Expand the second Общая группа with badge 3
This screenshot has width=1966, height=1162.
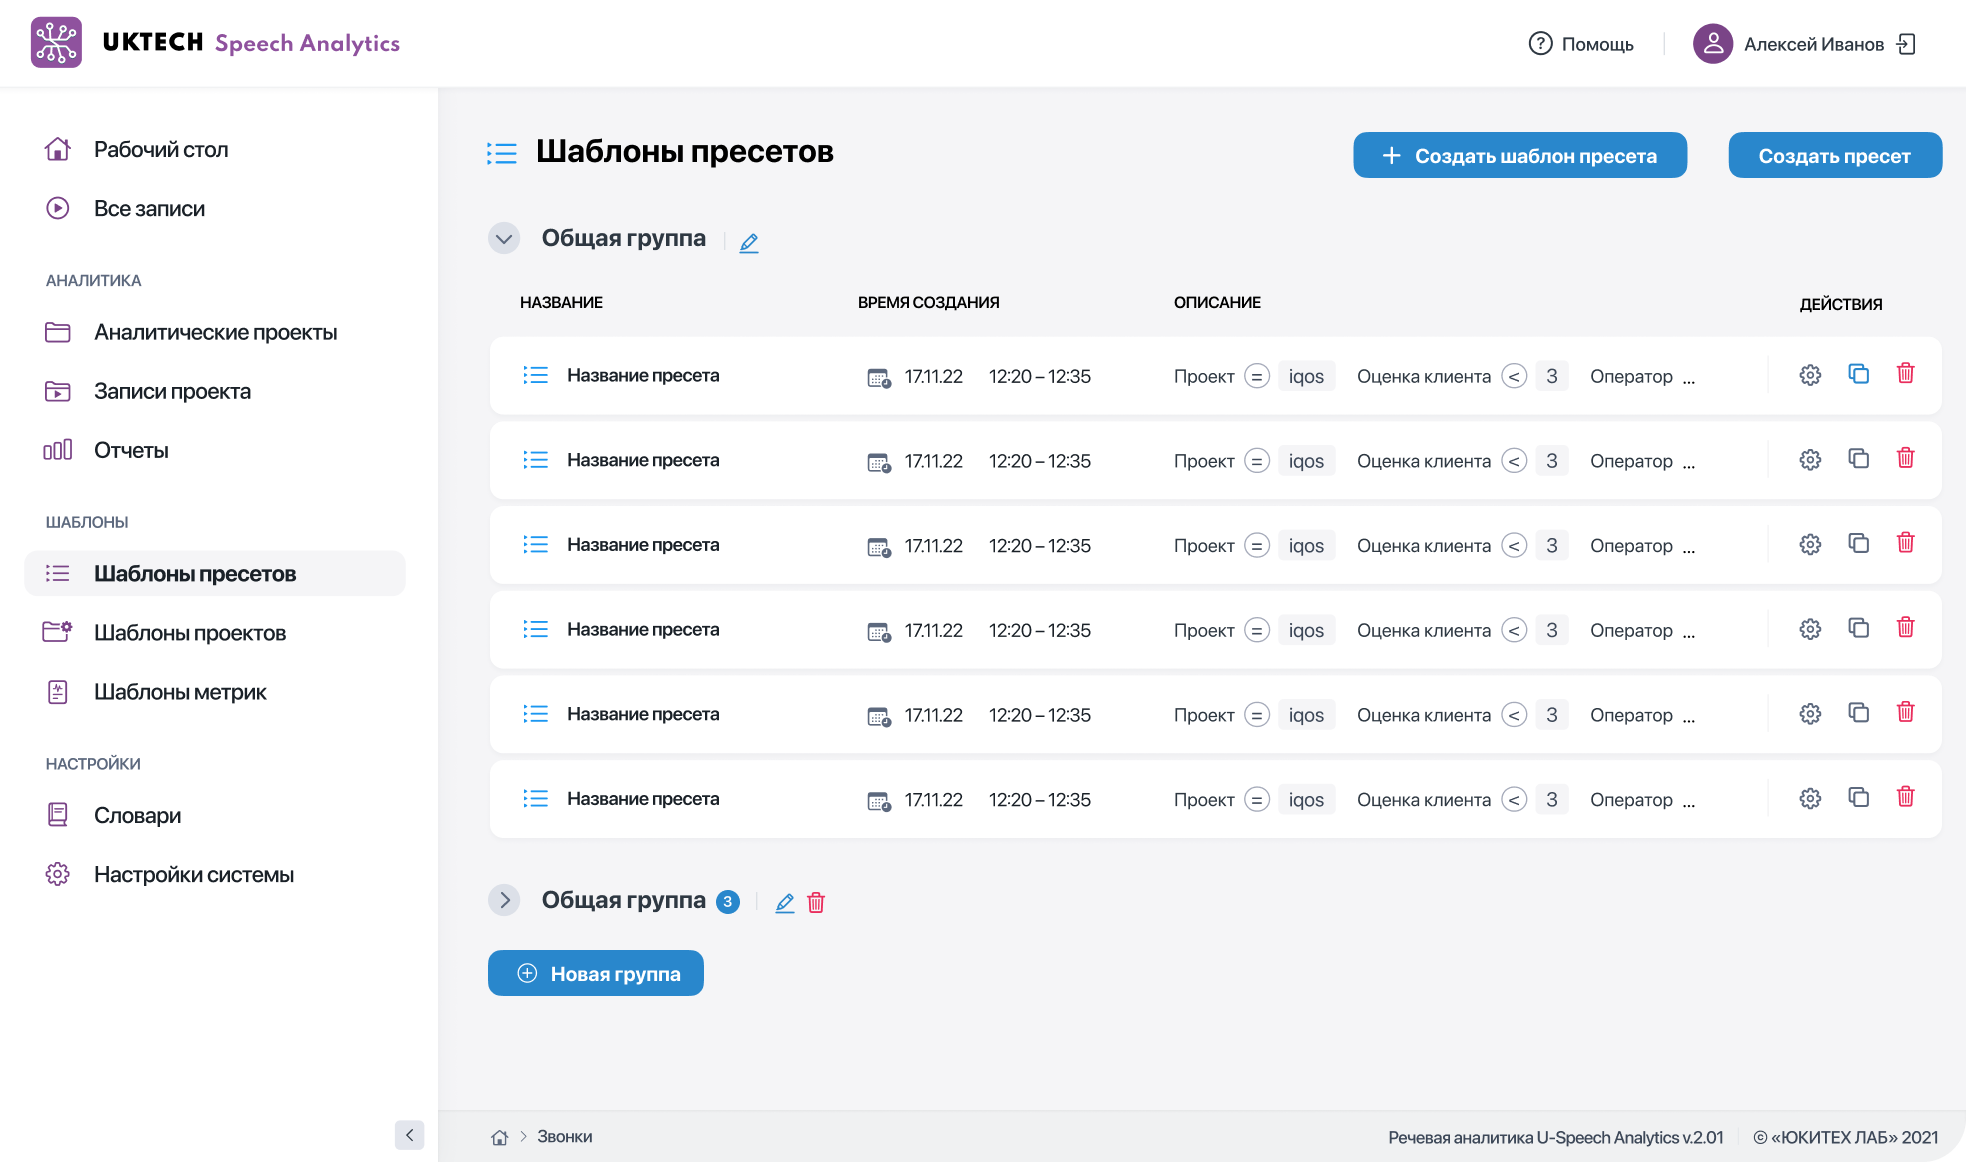click(x=504, y=900)
